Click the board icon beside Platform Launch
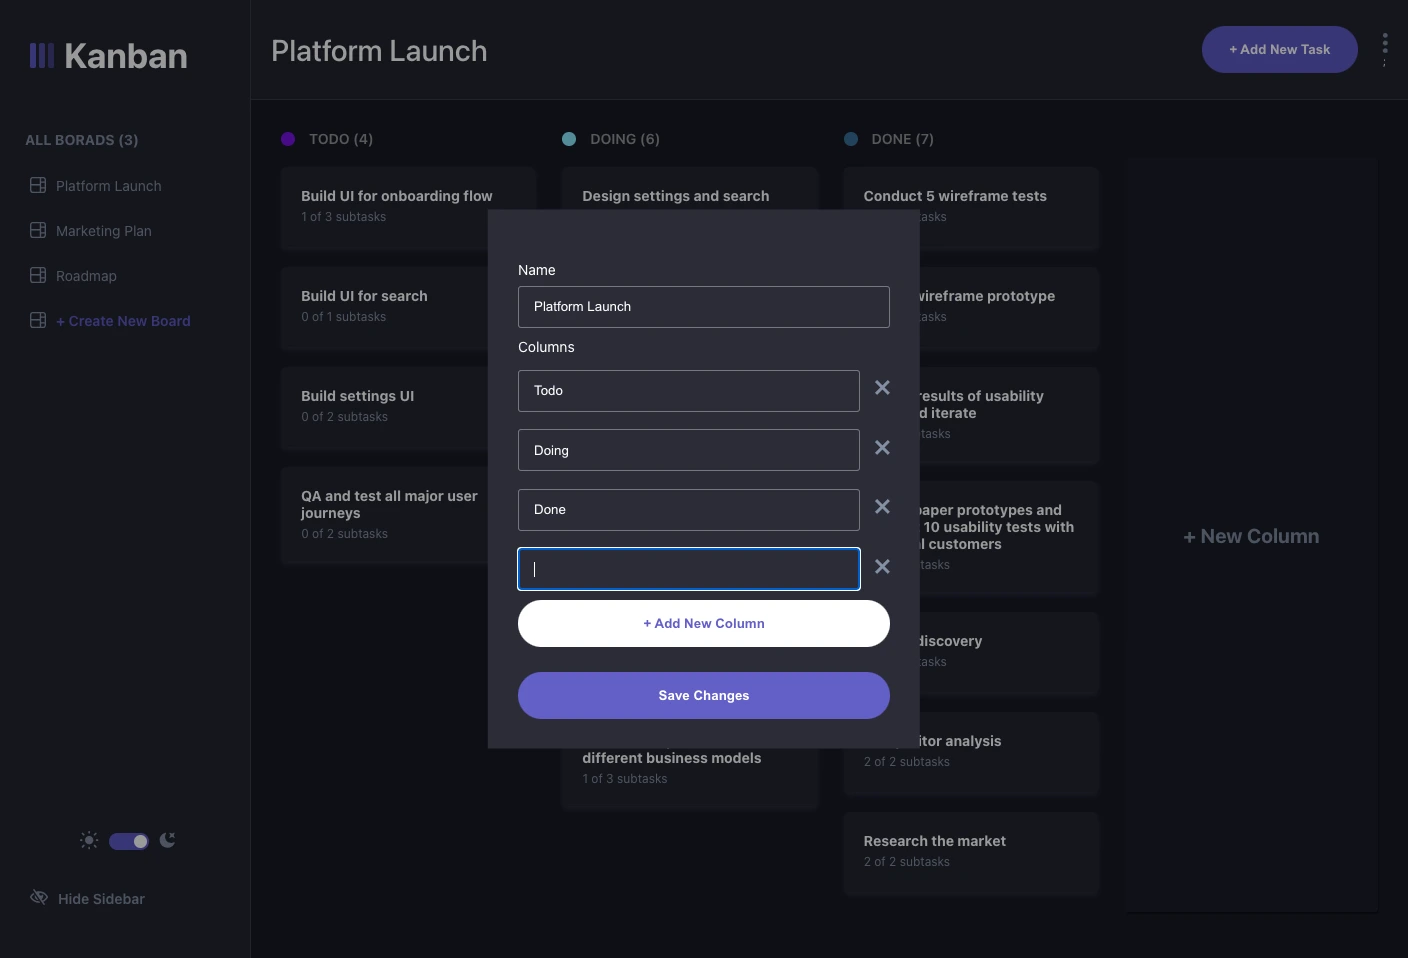This screenshot has height=958, width=1408. [38, 185]
